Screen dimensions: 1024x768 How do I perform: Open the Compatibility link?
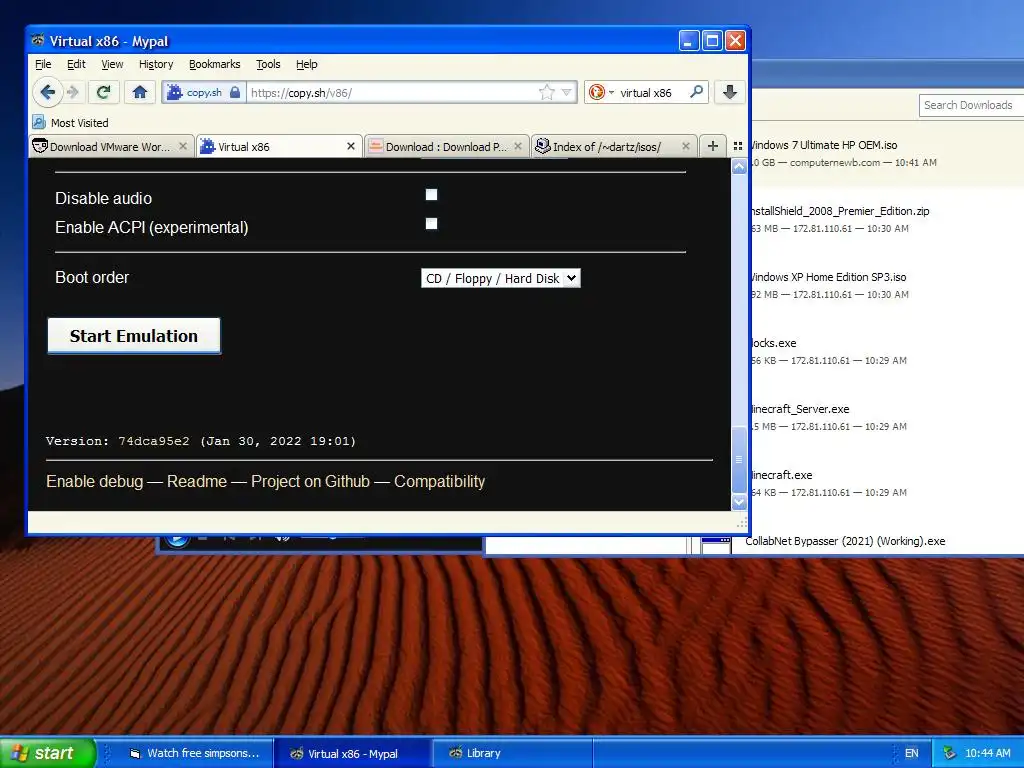click(x=440, y=481)
